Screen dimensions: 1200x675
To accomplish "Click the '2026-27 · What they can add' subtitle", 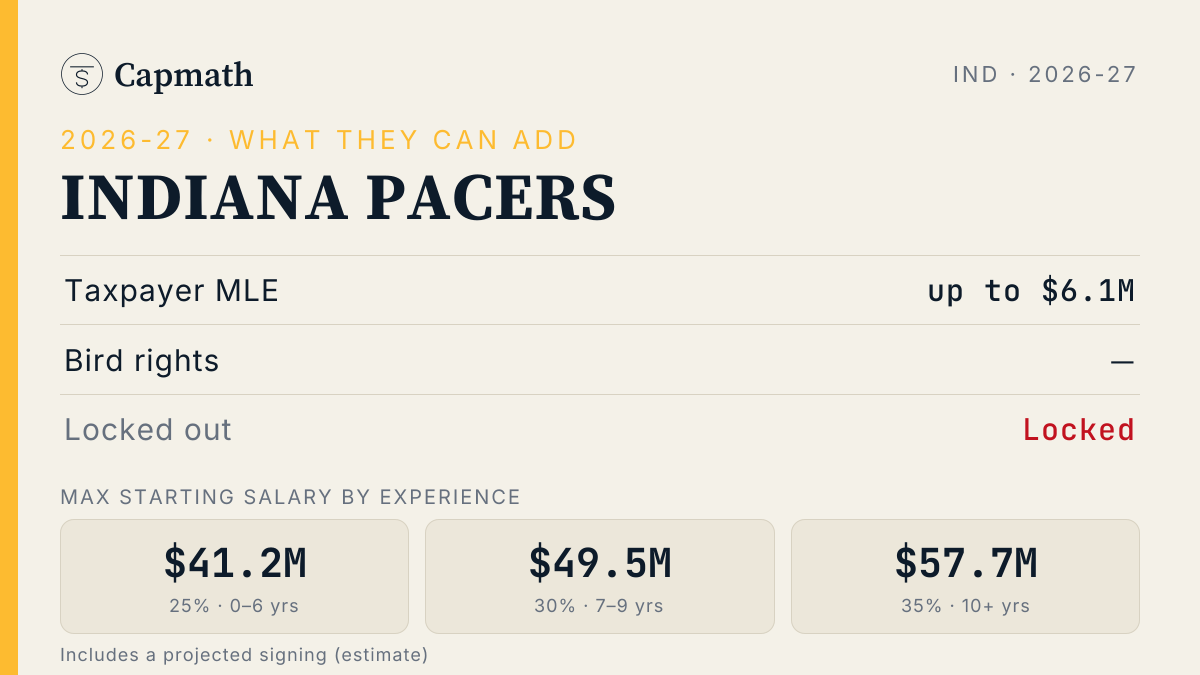I will 320,140.
